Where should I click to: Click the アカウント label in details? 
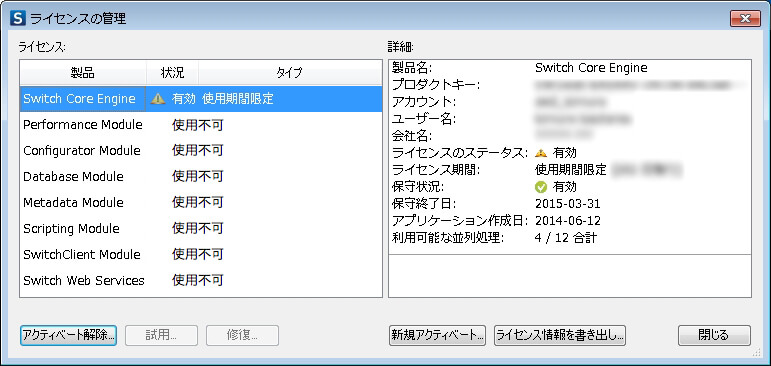click(x=424, y=102)
